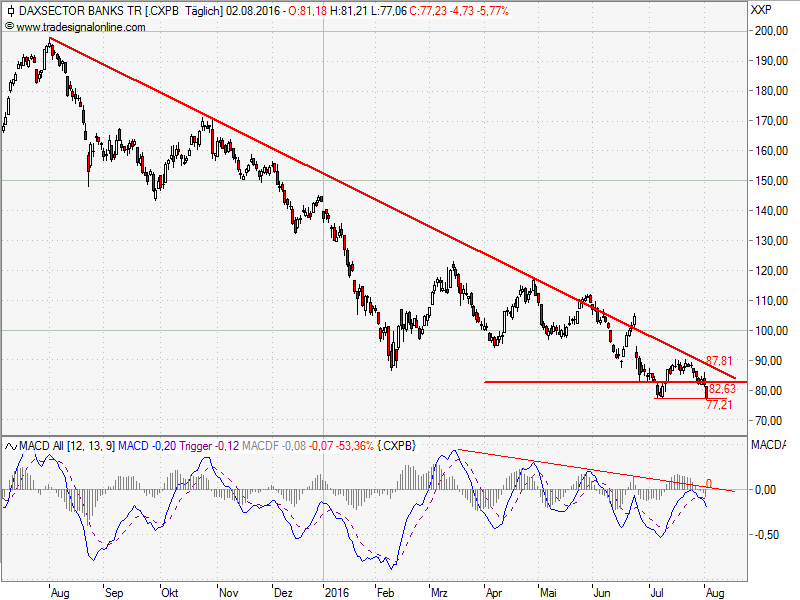Click the 87,81 trendline price label
Screen dimensions: 800x600
point(720,361)
